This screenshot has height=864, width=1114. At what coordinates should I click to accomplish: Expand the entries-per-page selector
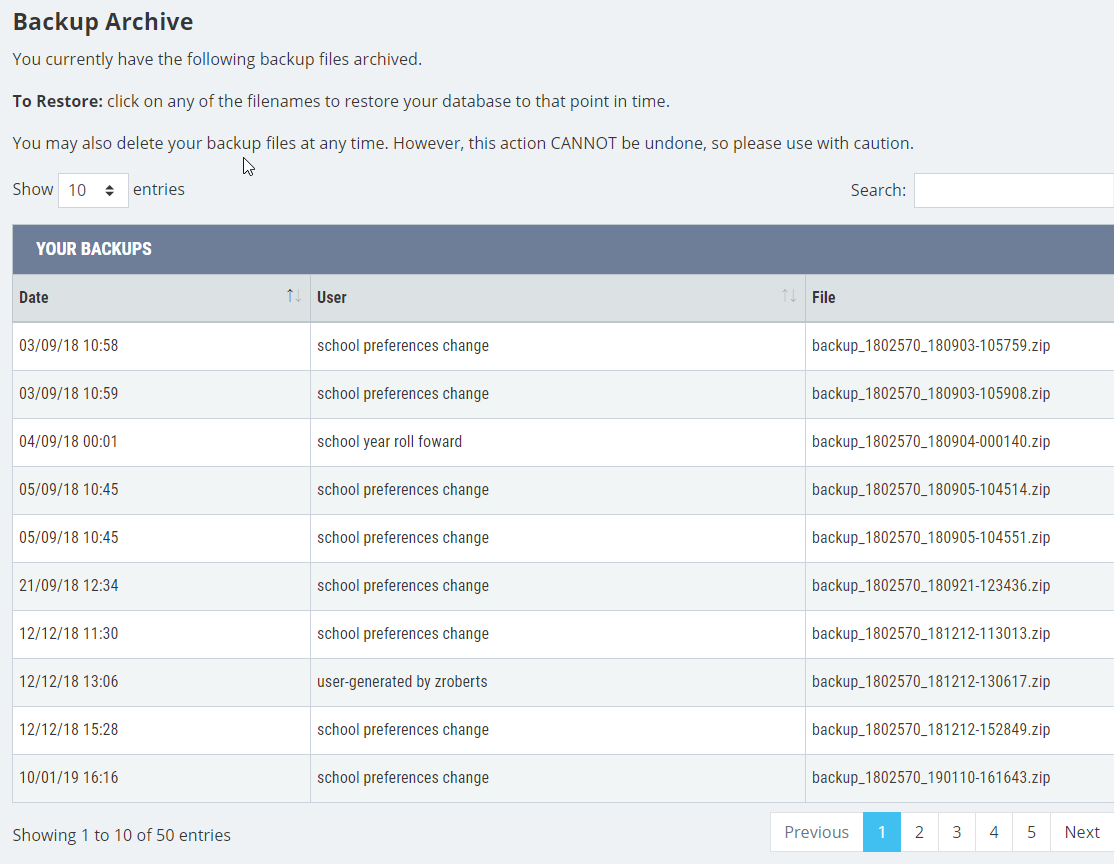[93, 189]
